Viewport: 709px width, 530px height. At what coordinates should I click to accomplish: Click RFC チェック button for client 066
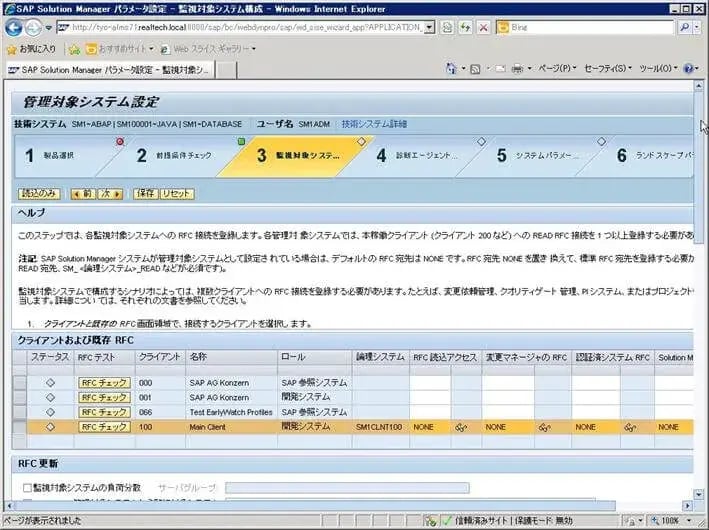click(104, 412)
